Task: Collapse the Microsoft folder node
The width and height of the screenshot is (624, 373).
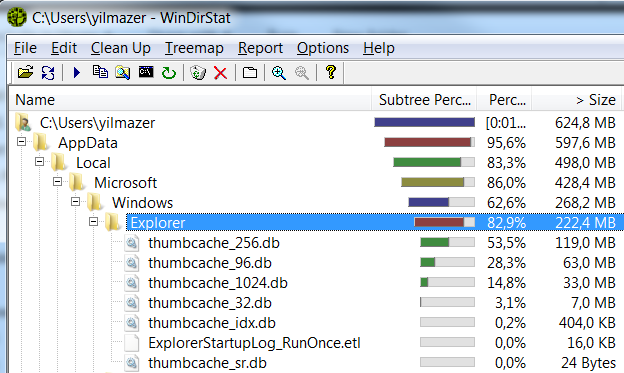Action: [x=58, y=182]
